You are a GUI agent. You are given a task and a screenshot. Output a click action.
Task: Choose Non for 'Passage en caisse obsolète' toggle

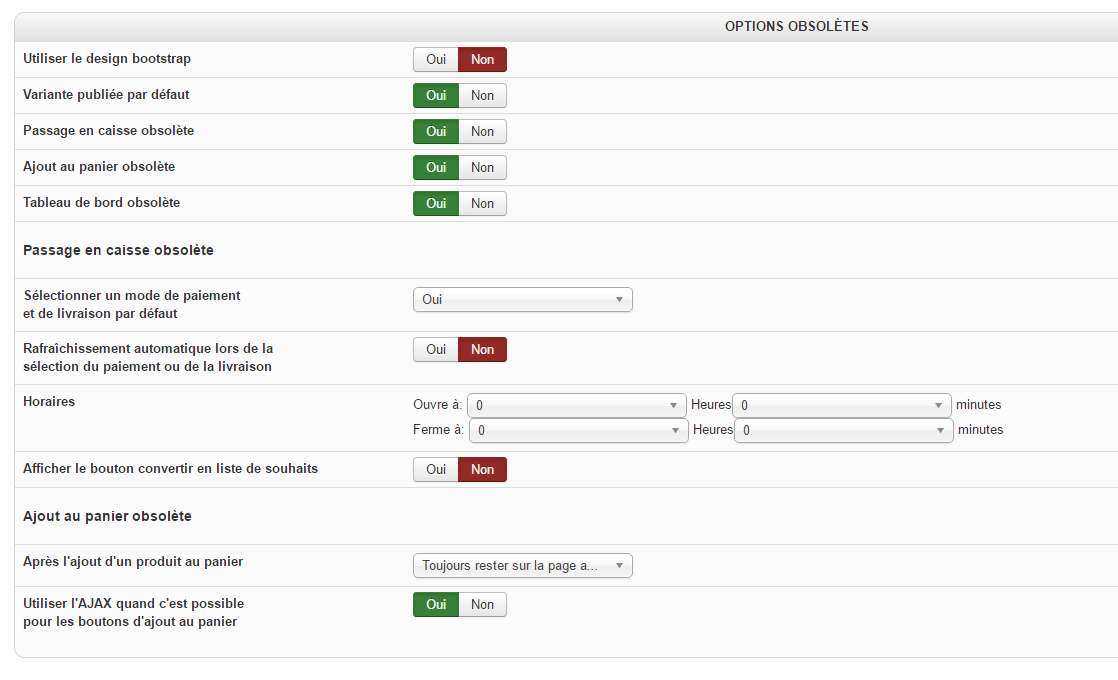click(482, 132)
